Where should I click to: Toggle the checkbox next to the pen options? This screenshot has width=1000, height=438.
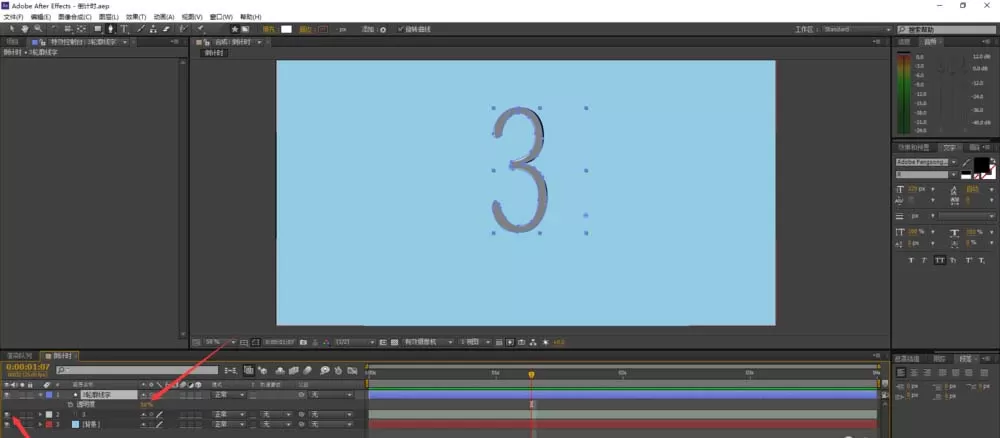pos(401,29)
